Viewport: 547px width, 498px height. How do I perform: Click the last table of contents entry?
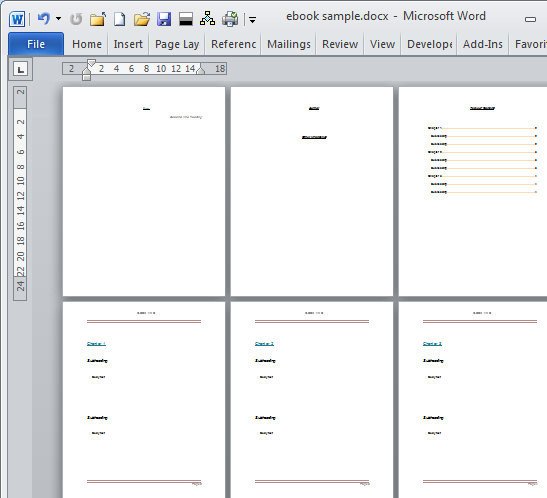click(x=484, y=192)
